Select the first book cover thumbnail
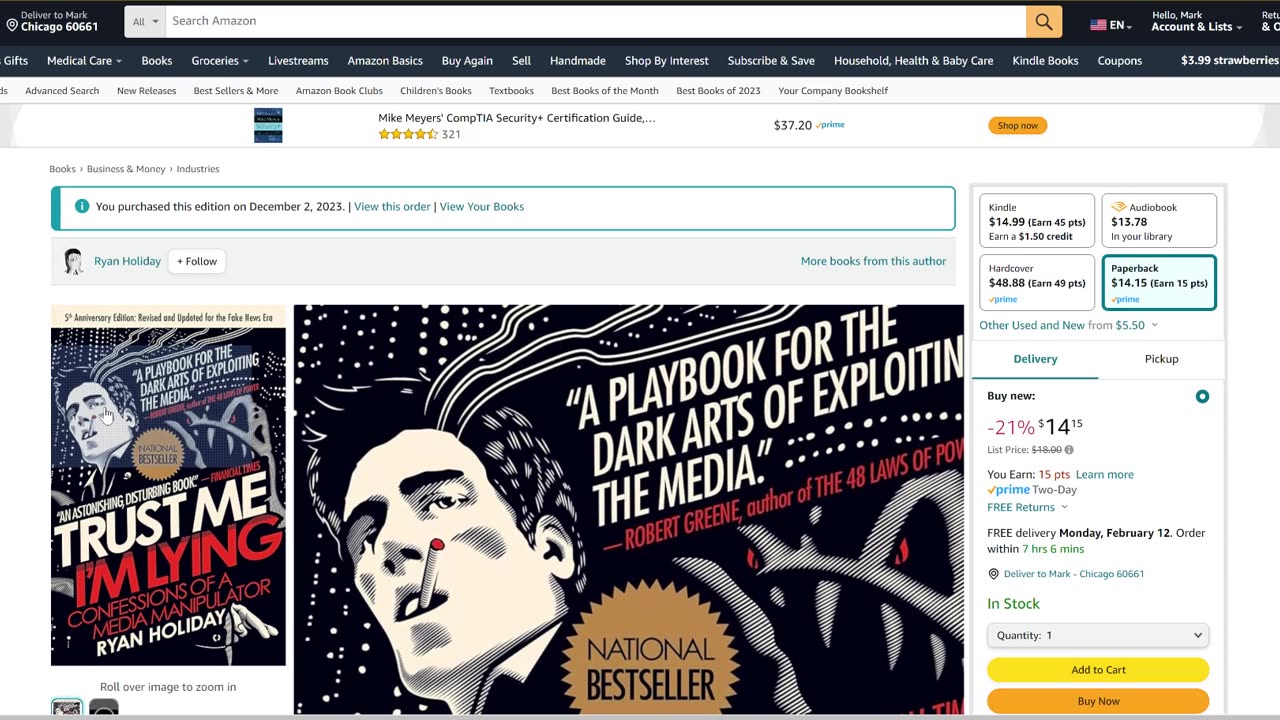This screenshot has height=720, width=1280. click(x=67, y=708)
